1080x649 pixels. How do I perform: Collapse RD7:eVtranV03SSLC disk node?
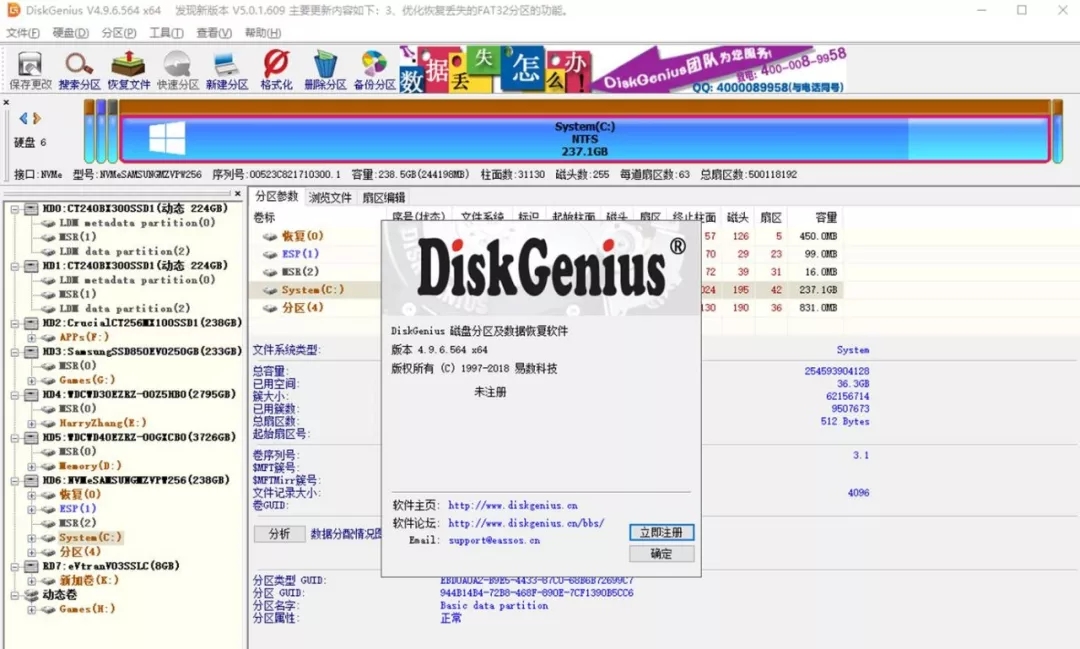(14, 566)
